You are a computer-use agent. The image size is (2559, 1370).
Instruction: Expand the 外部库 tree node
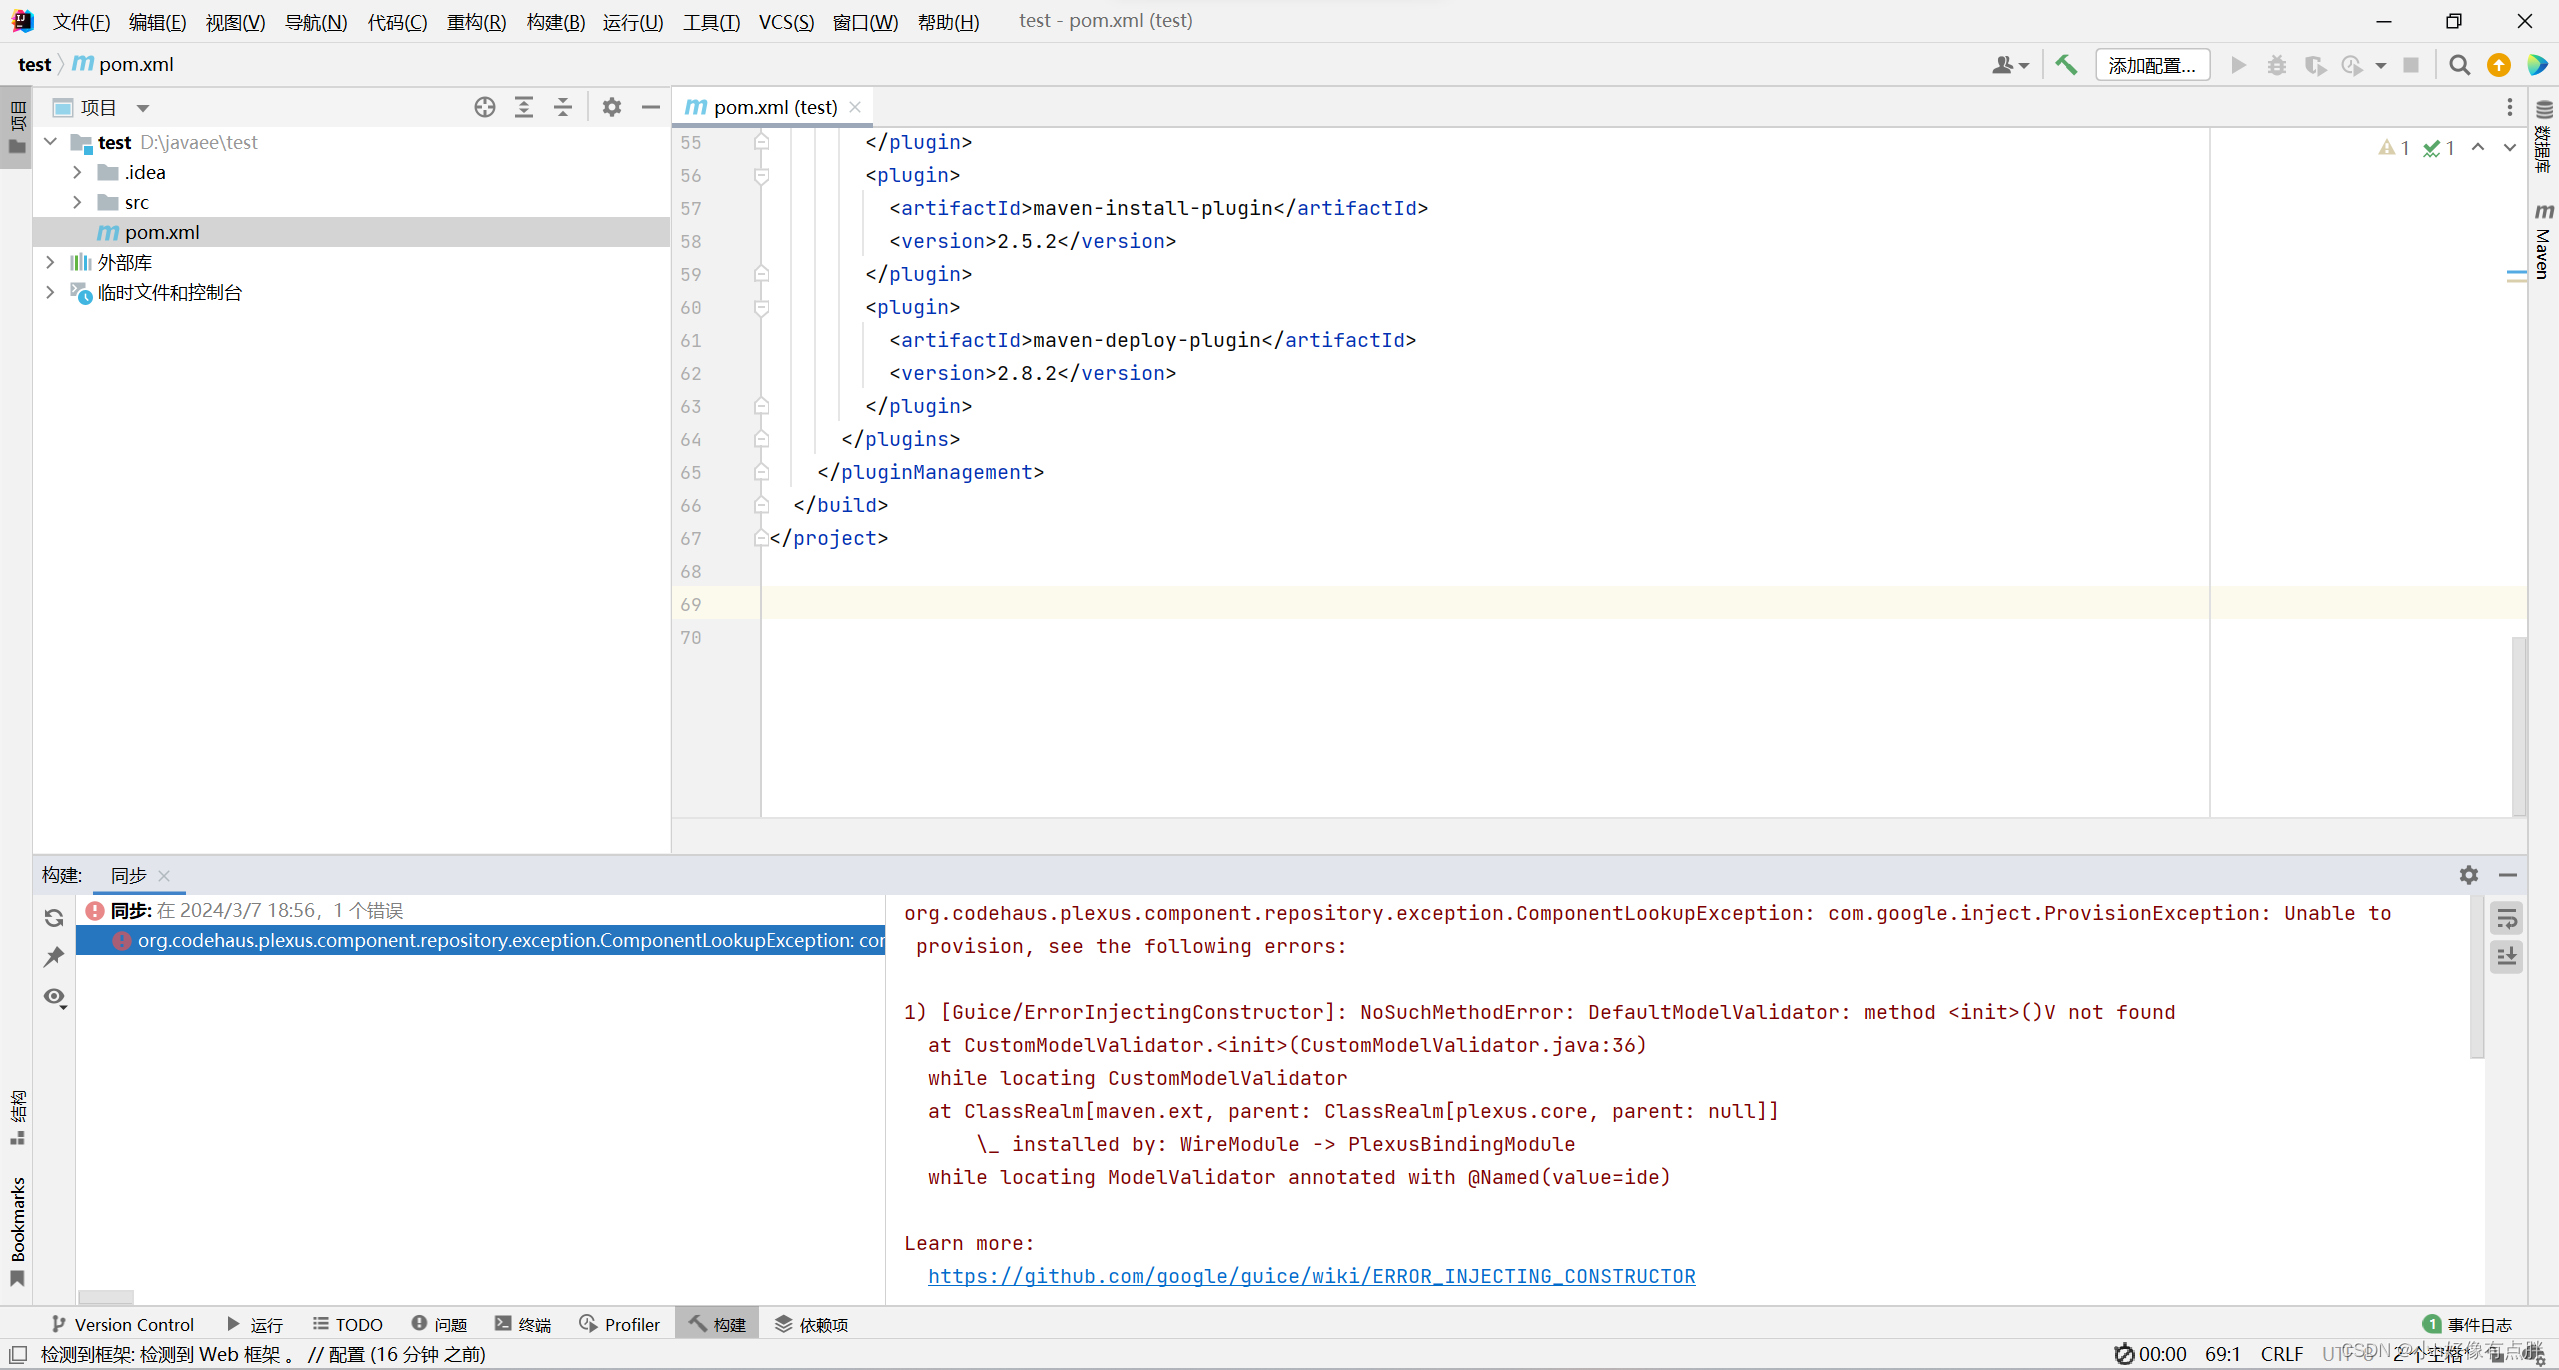(x=50, y=262)
